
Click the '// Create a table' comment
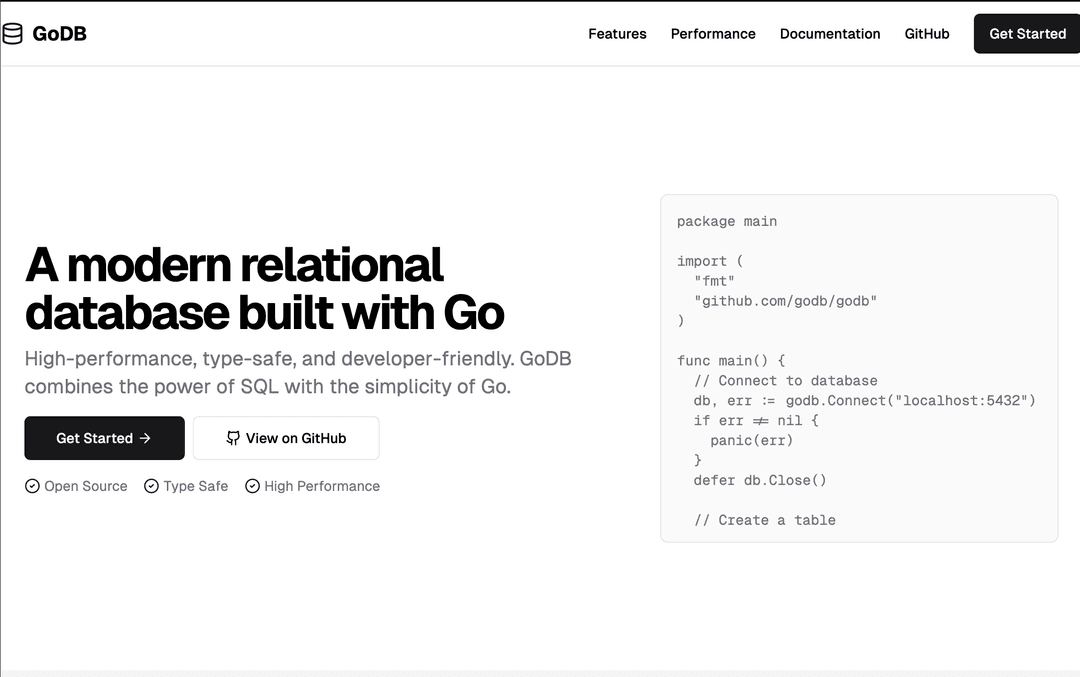[x=765, y=521]
